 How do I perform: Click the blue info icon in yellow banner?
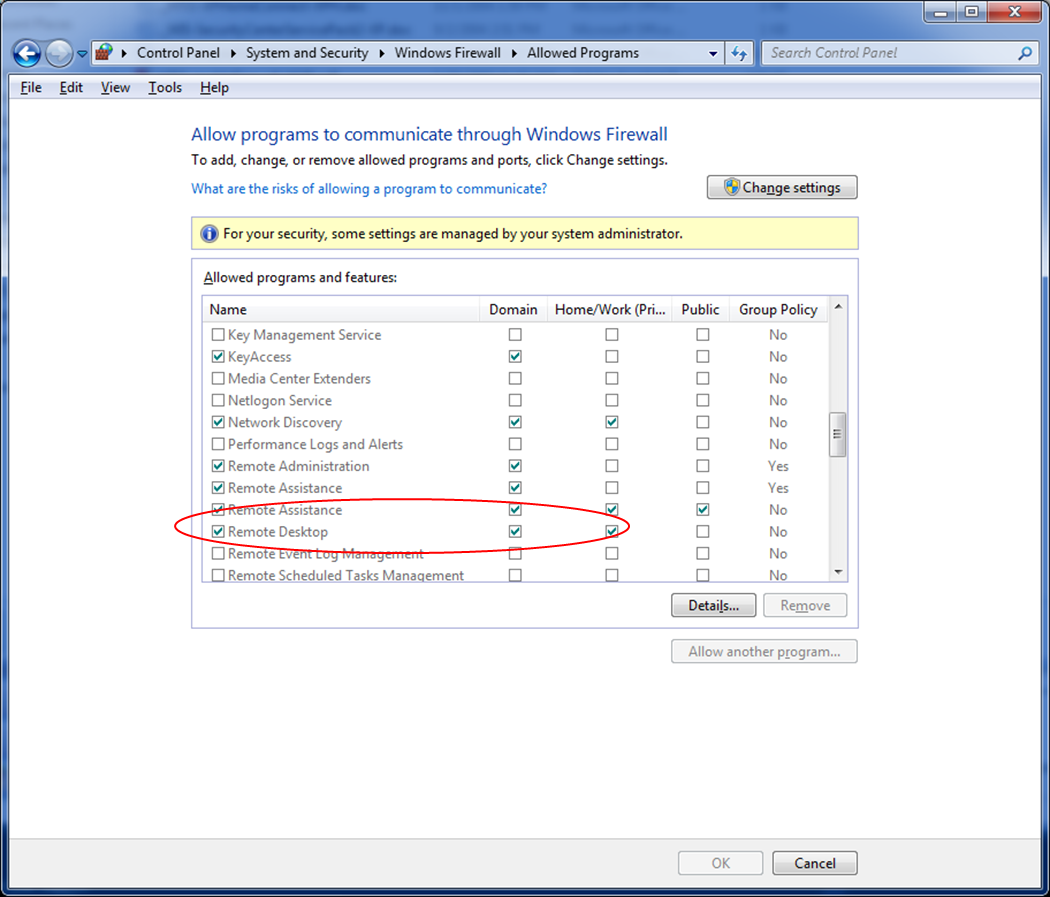209,234
